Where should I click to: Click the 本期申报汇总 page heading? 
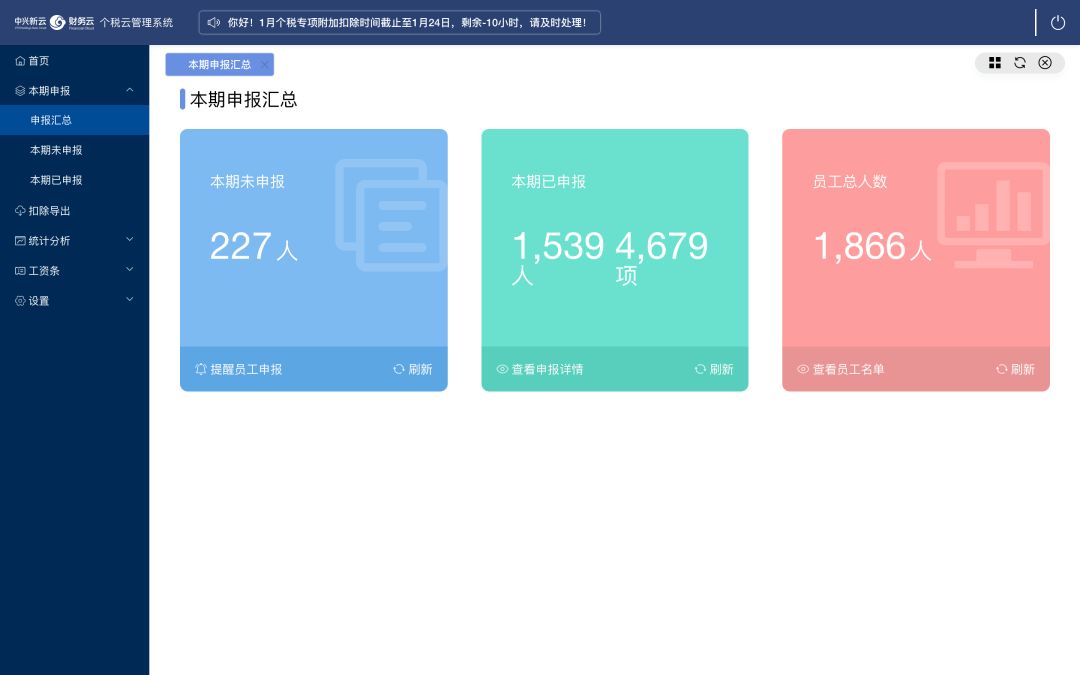tap(243, 99)
